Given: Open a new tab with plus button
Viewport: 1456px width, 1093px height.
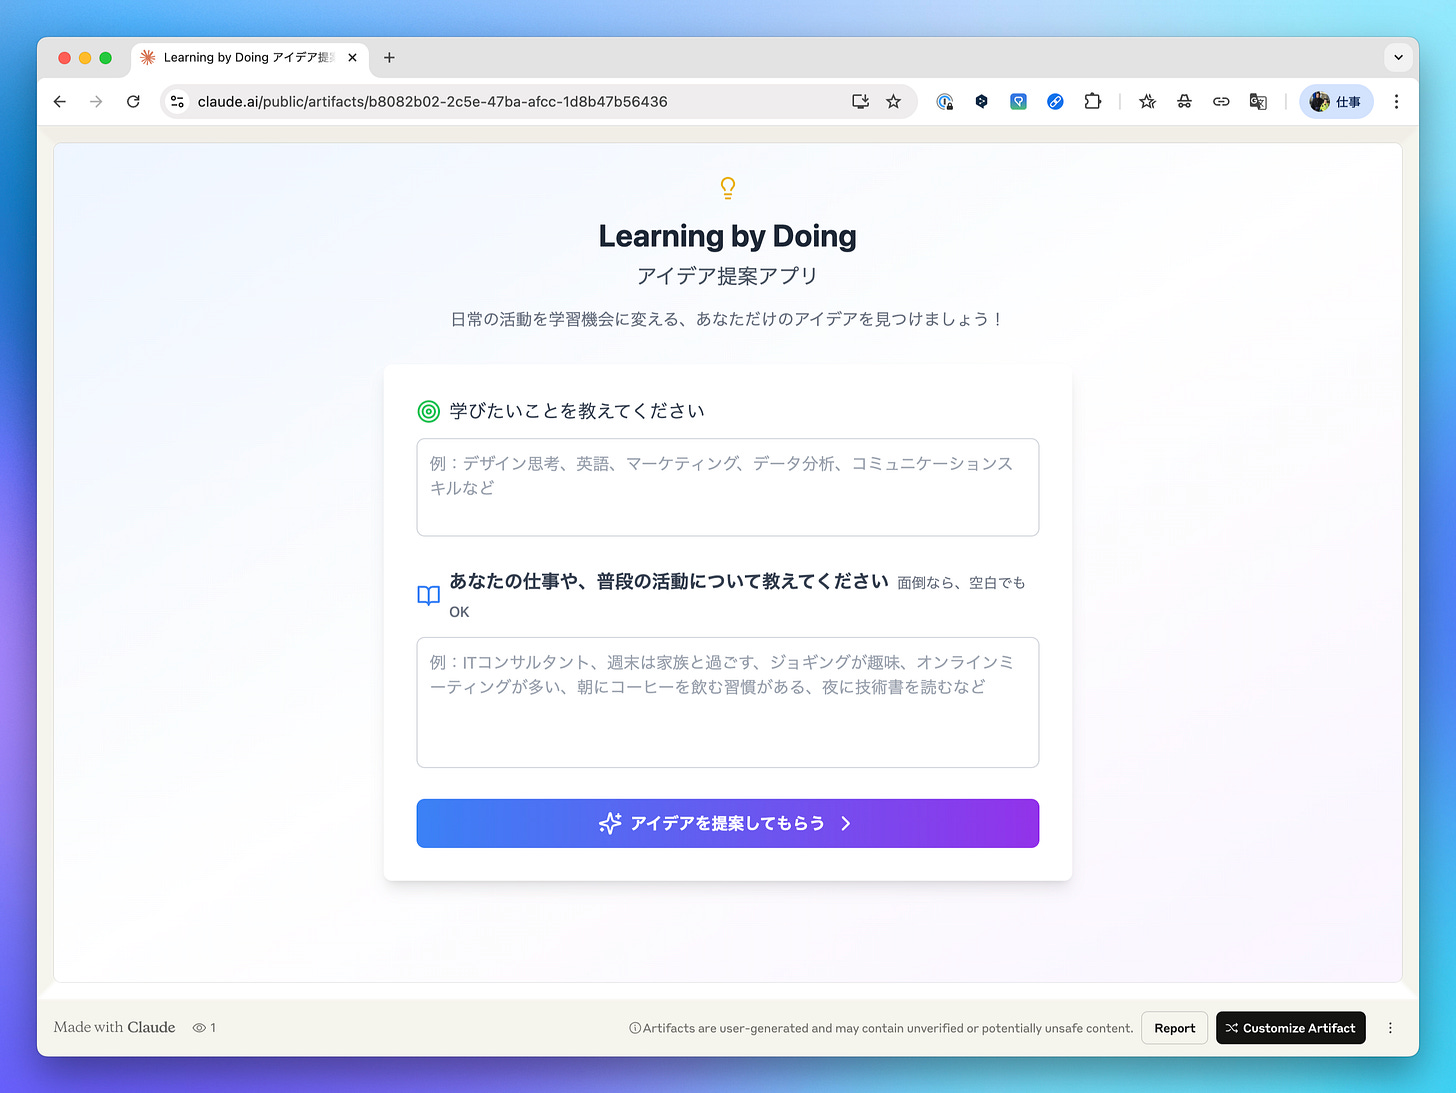Looking at the screenshot, I should pos(389,58).
